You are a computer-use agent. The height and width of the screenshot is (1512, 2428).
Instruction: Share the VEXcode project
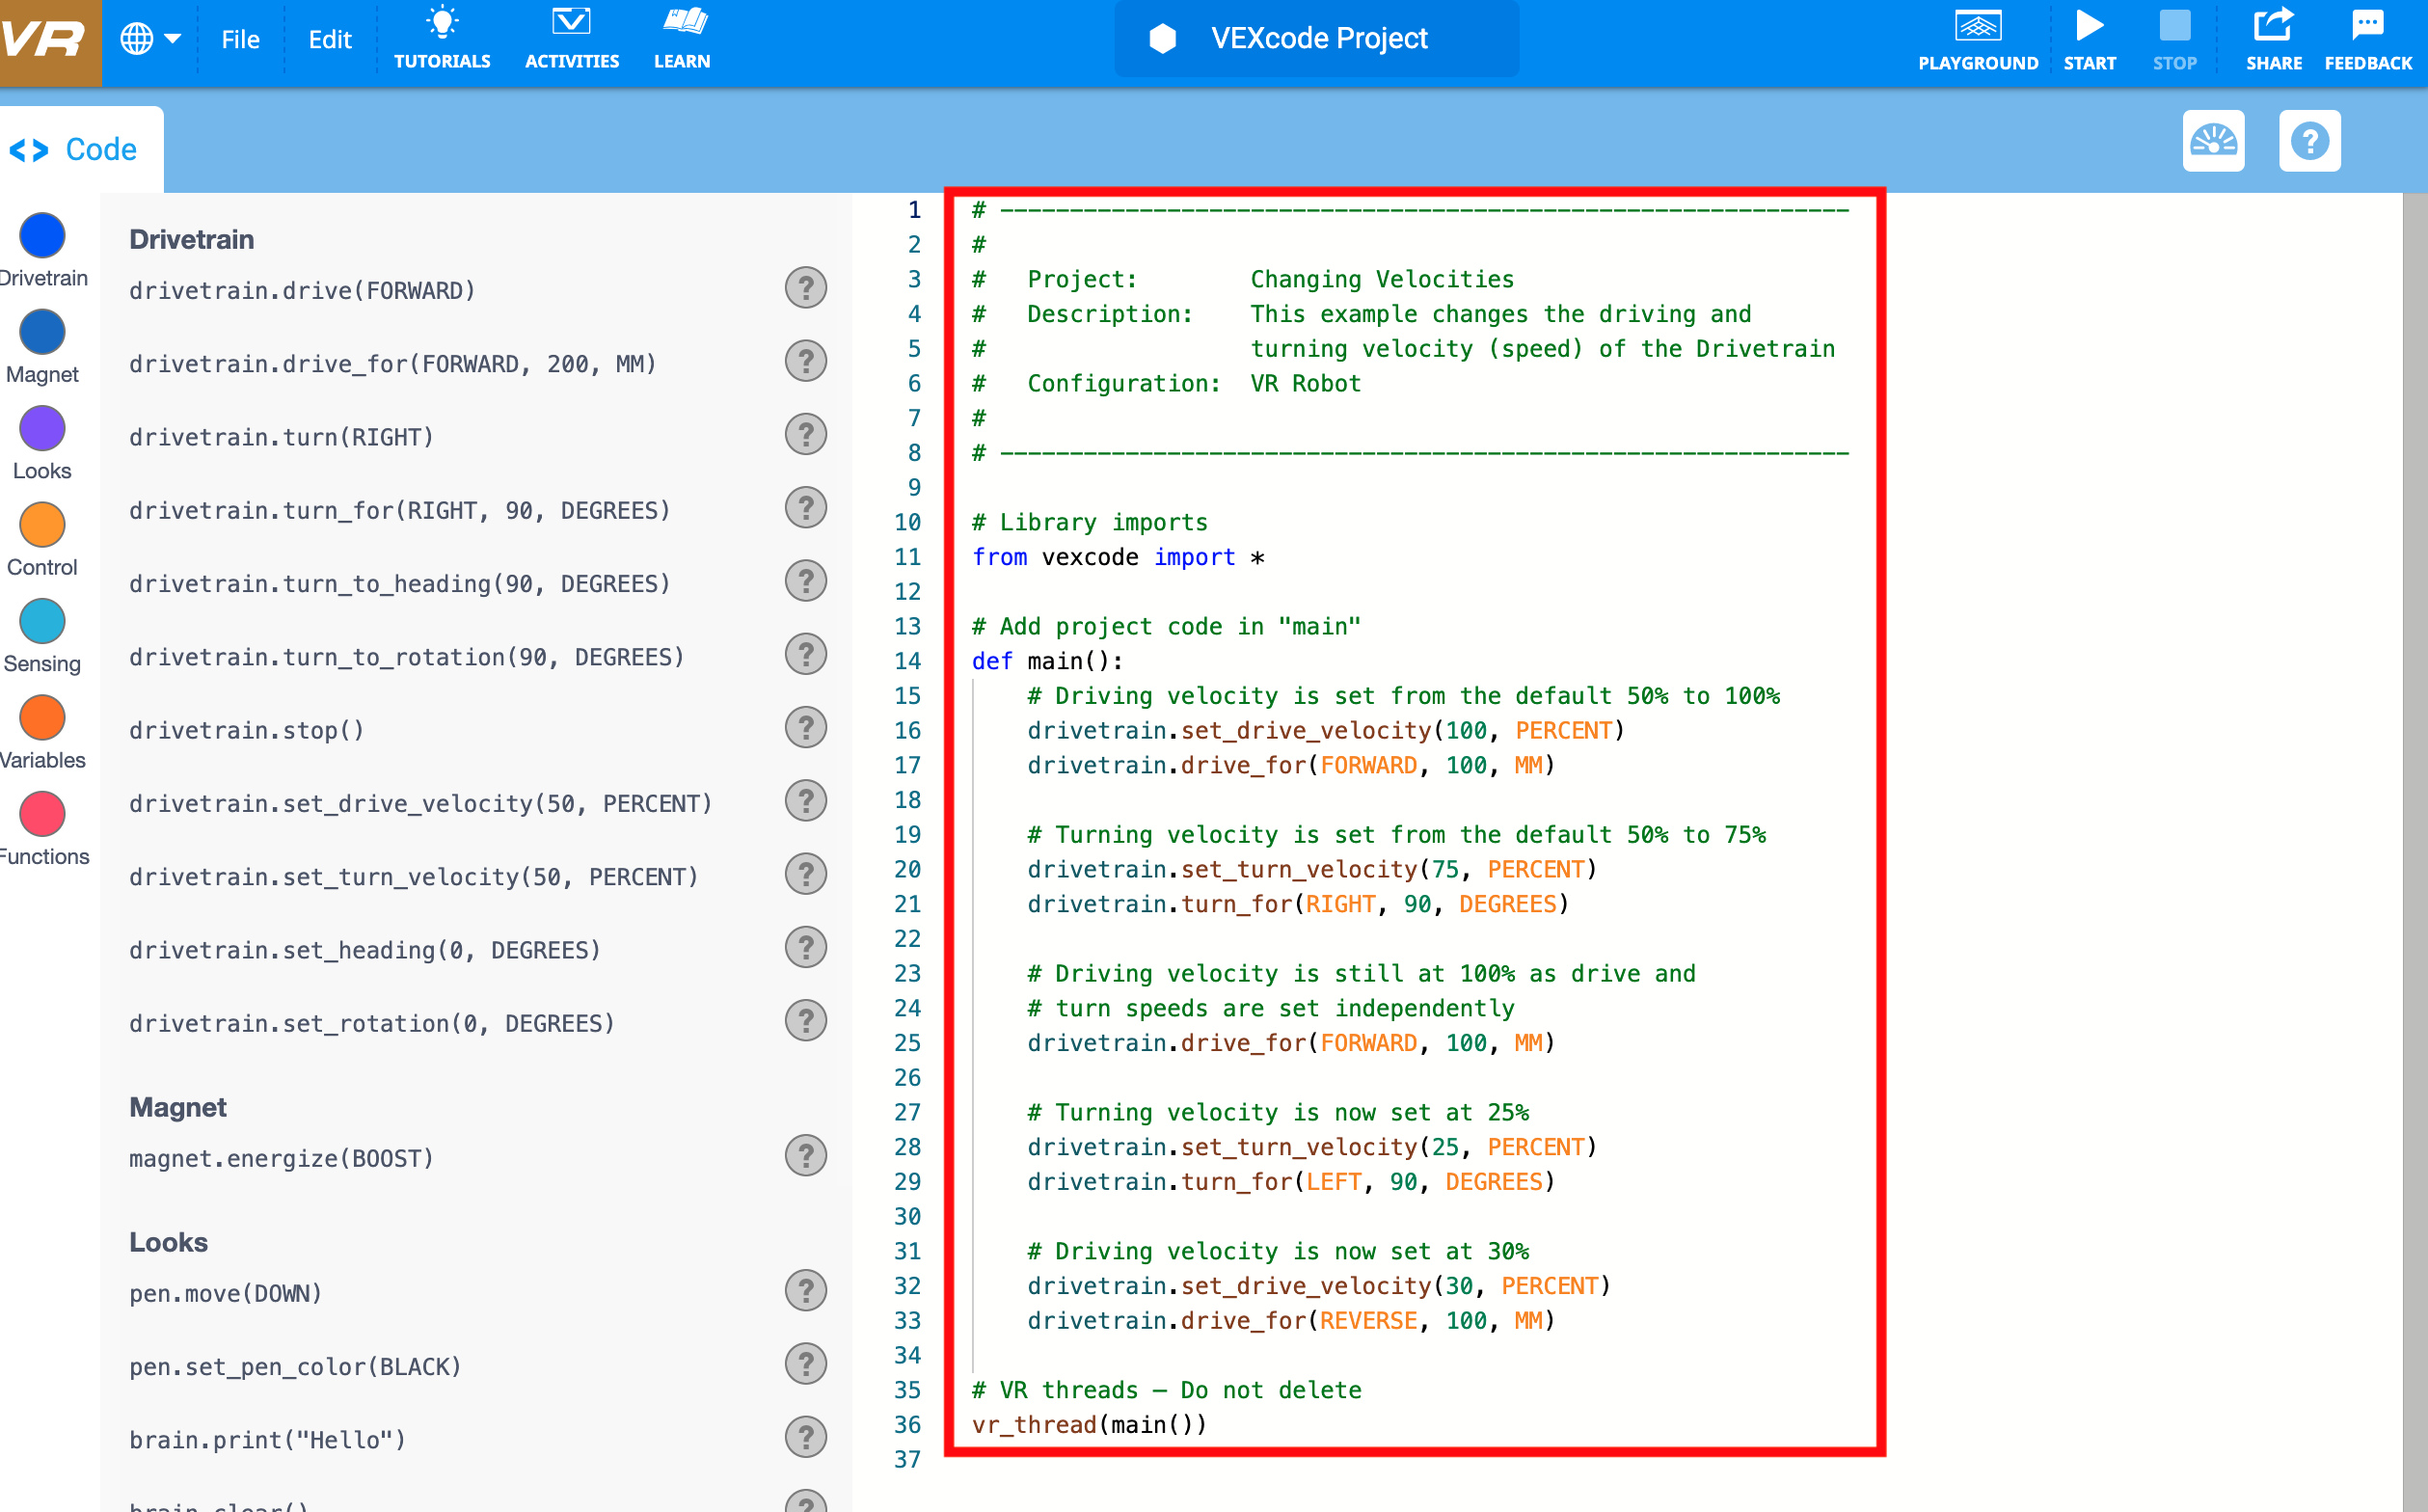point(2273,38)
